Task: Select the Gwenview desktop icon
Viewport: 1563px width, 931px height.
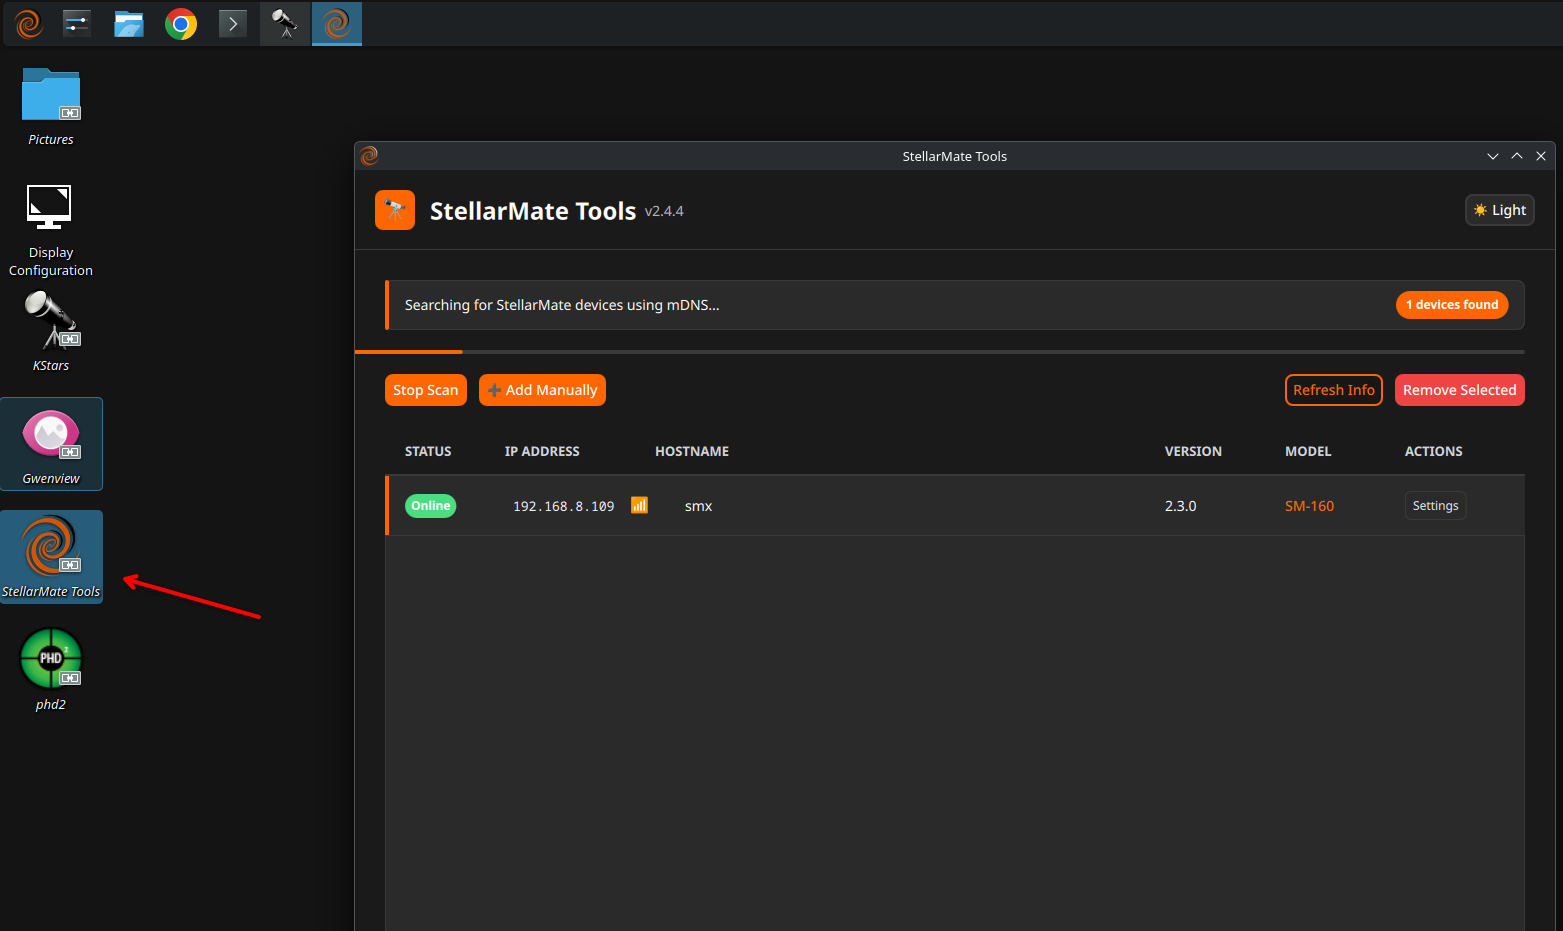Action: point(51,444)
